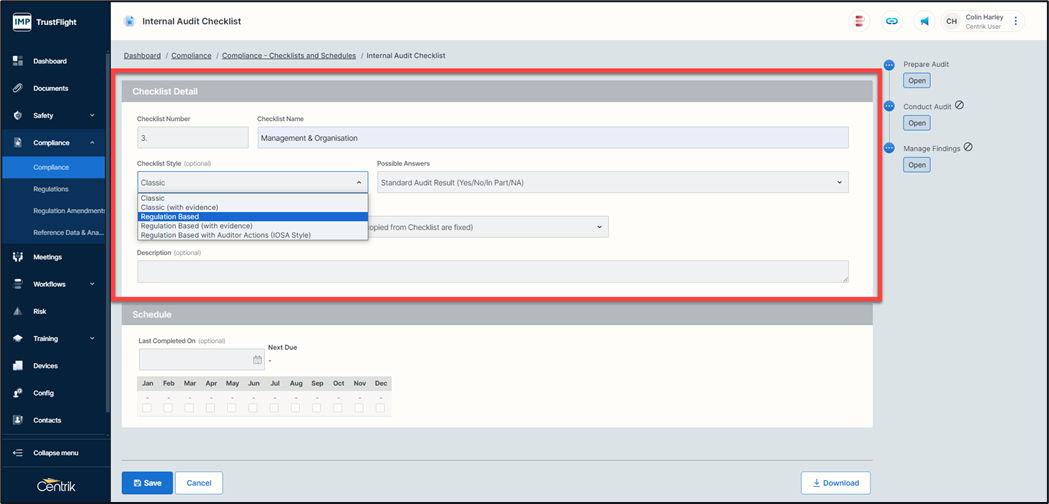The image size is (1049, 504).
Task: Go to Documents in the sidebar
Action: pos(50,88)
